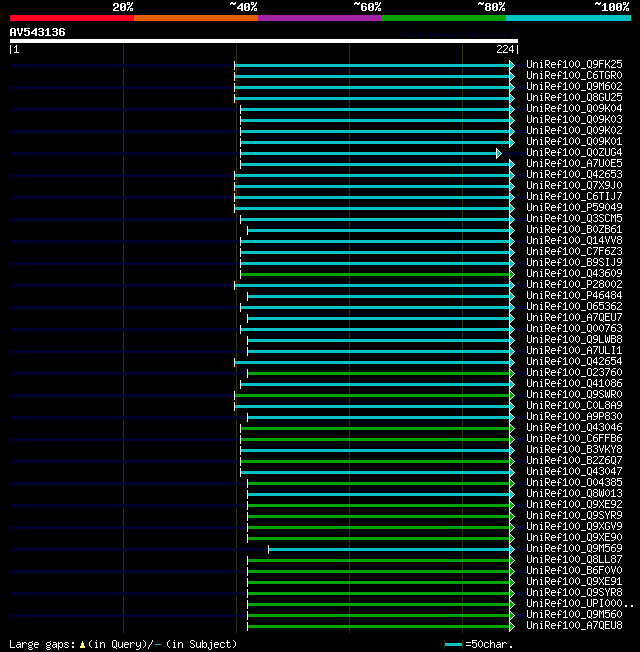Click the UniRef100_Q9XGV9 label
This screenshot has height=652, width=640.
point(574,526)
